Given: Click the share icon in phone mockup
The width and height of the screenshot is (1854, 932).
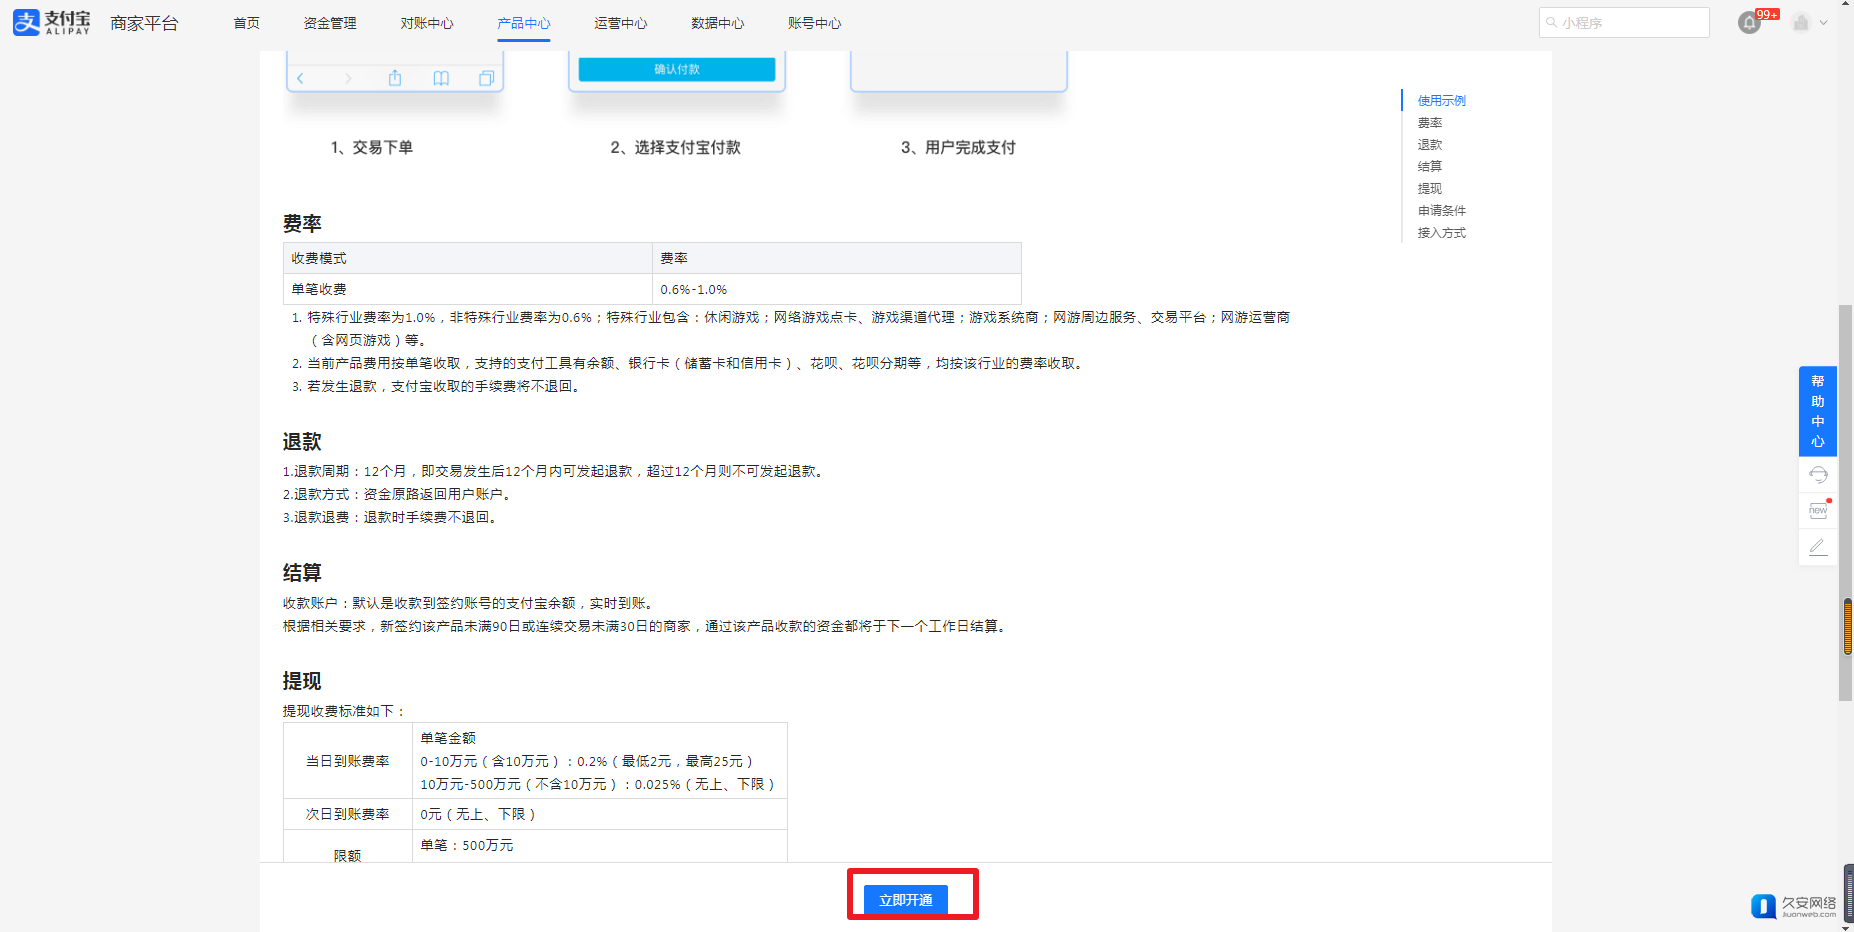Looking at the screenshot, I should tap(395, 78).
